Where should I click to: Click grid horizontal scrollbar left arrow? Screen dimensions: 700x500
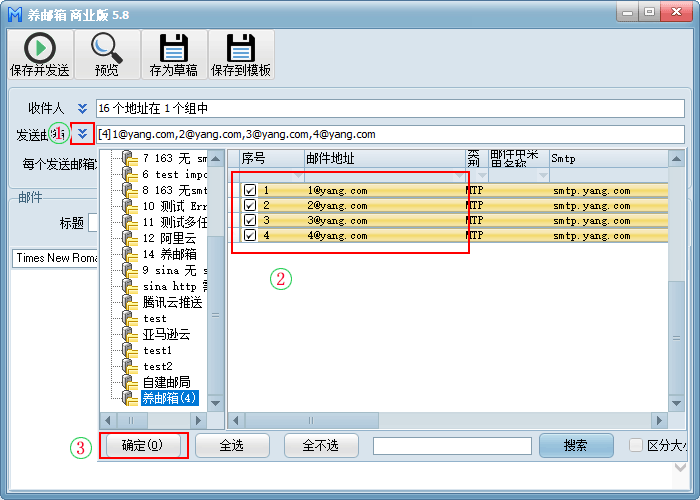click(236, 421)
